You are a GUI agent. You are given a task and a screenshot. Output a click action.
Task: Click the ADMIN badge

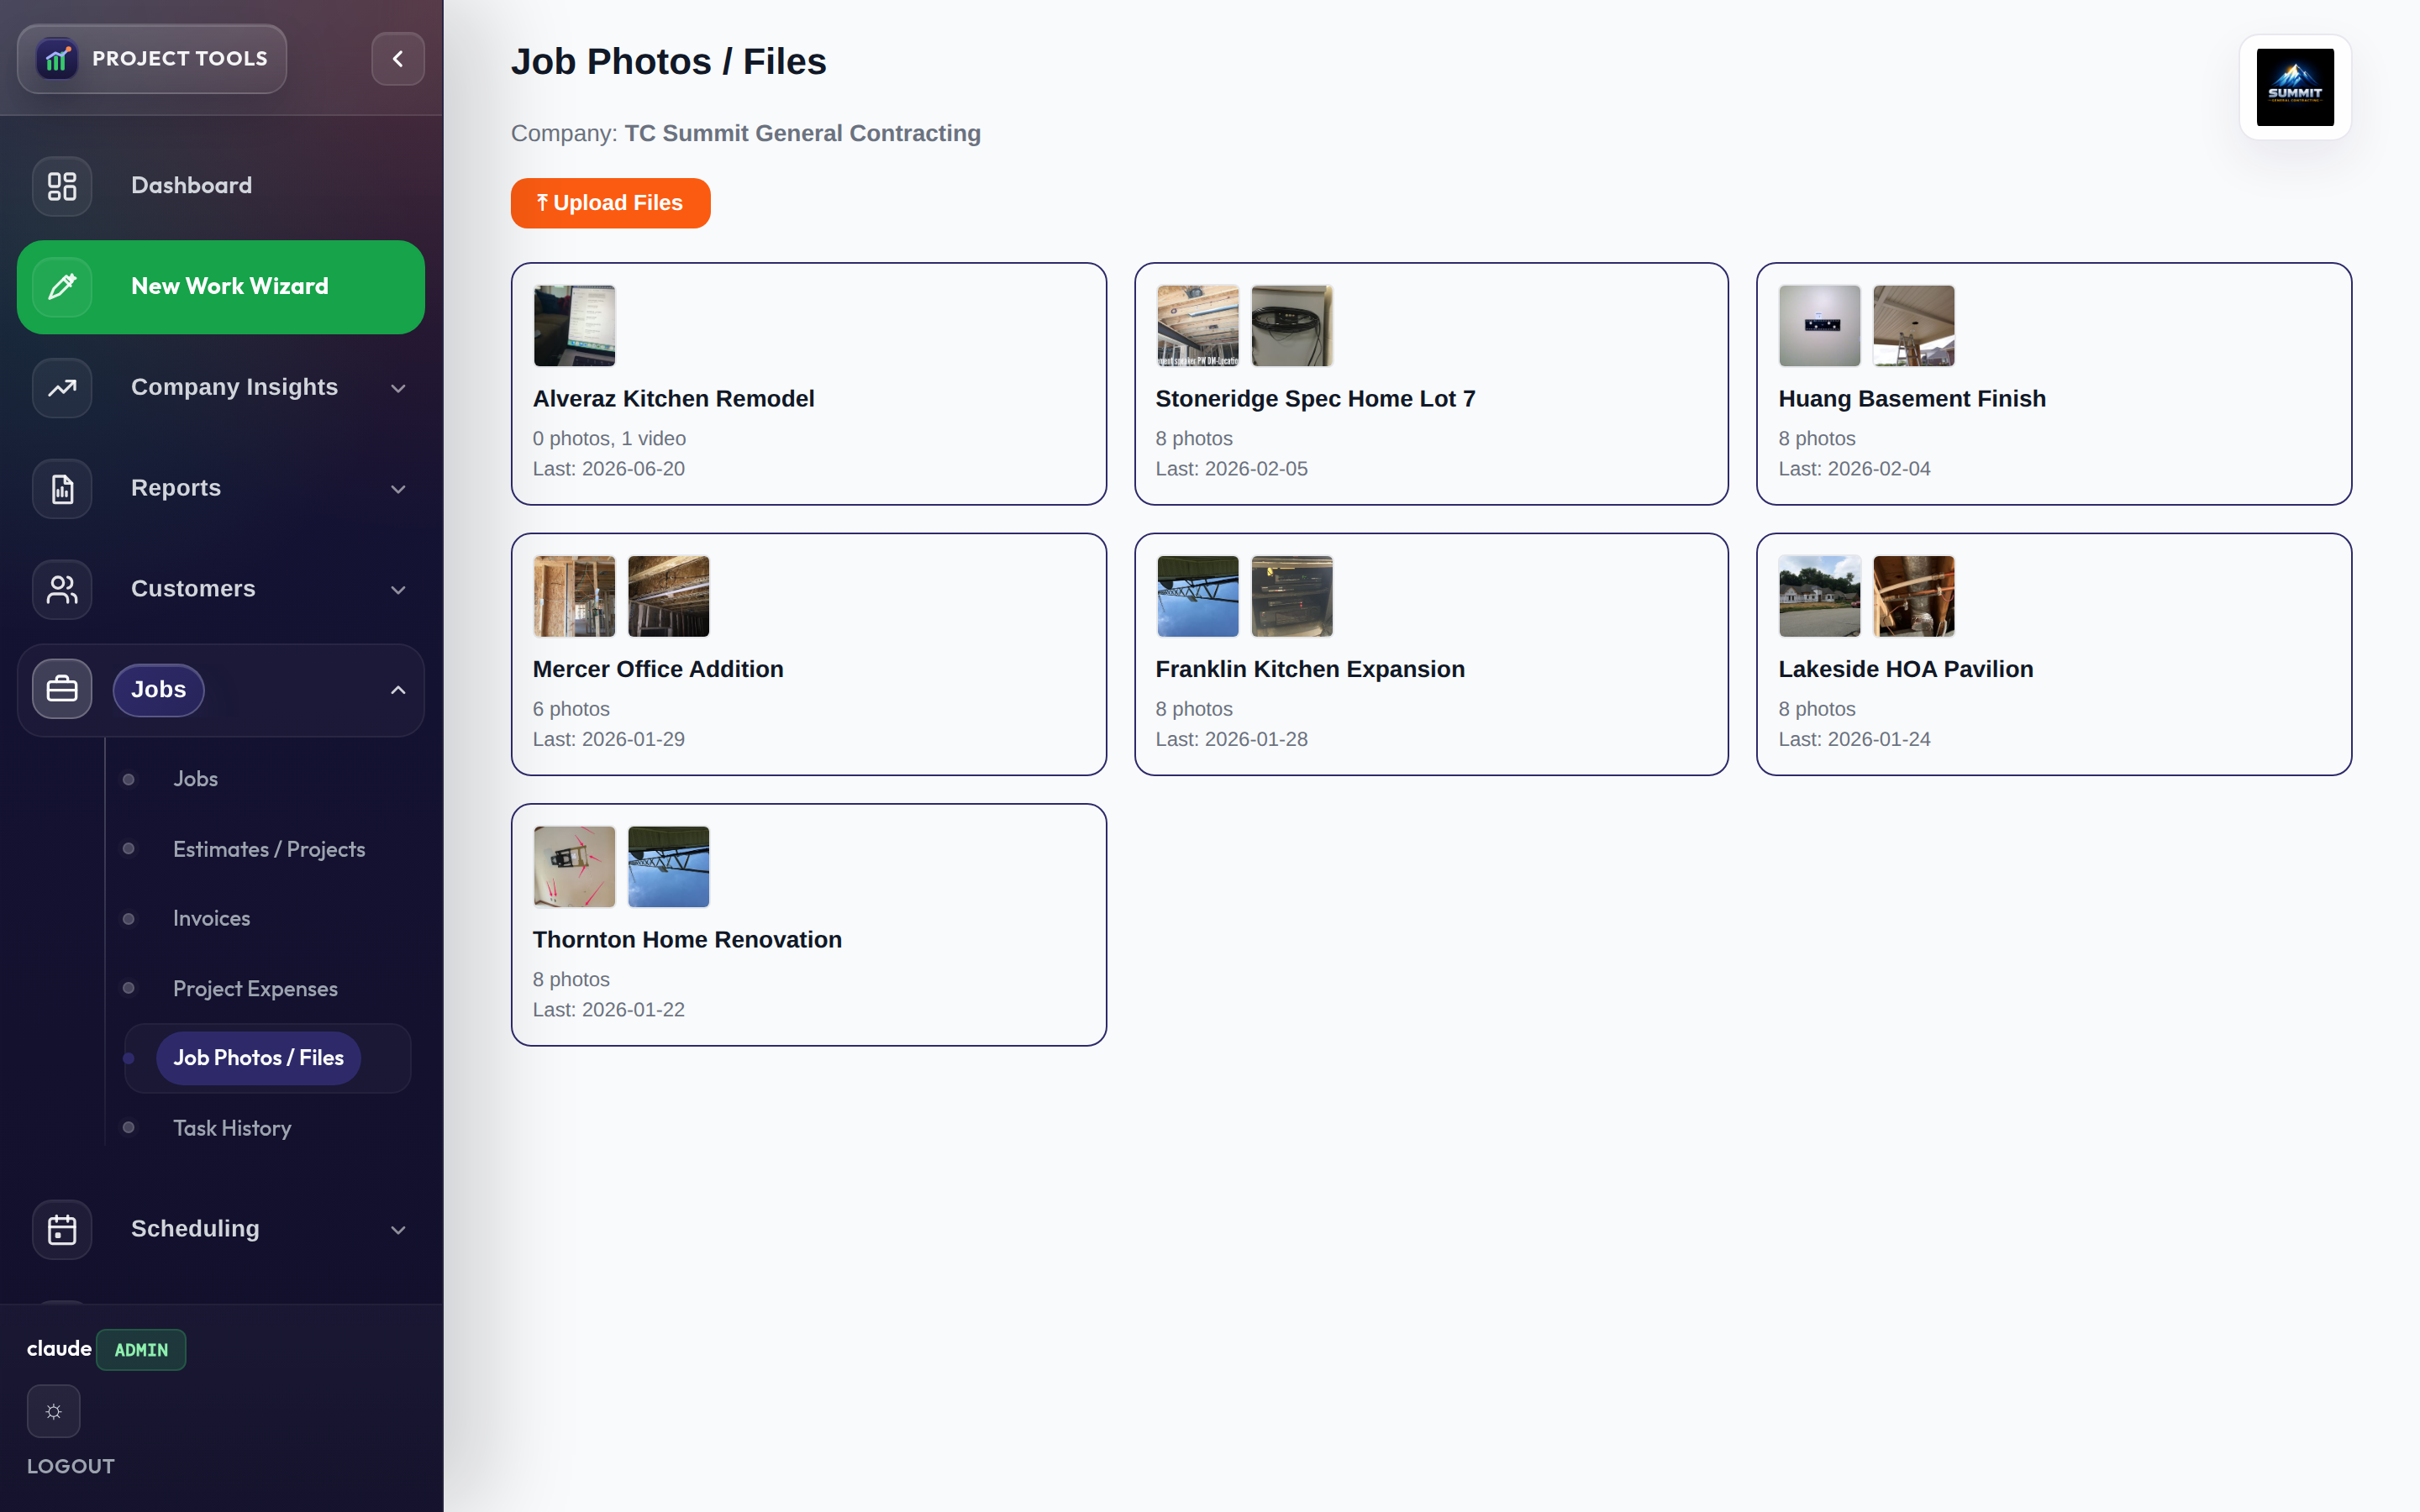tap(141, 1350)
